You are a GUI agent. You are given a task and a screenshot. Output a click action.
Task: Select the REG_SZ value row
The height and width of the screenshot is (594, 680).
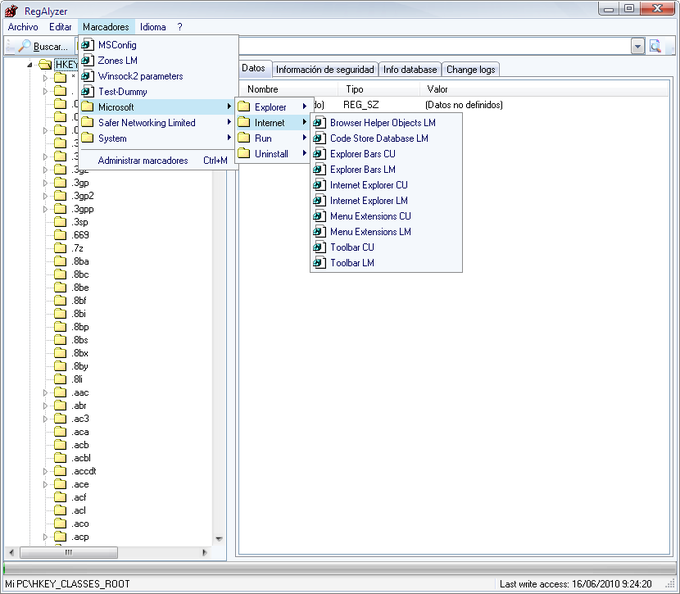(x=454, y=104)
